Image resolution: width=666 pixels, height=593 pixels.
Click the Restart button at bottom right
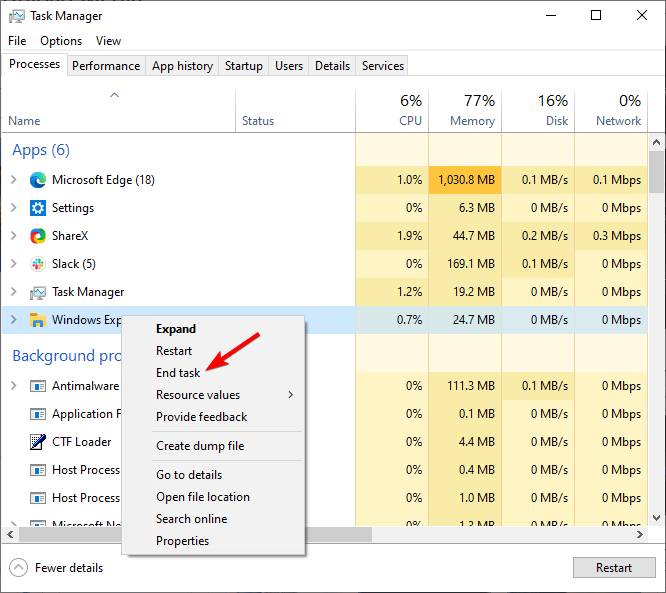(613, 568)
